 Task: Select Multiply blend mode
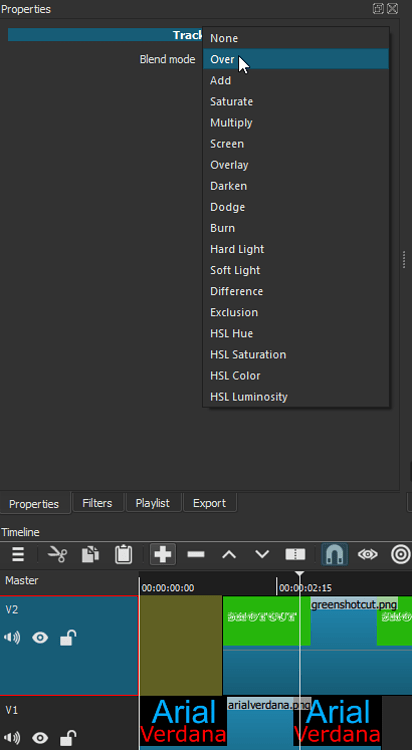(296, 122)
